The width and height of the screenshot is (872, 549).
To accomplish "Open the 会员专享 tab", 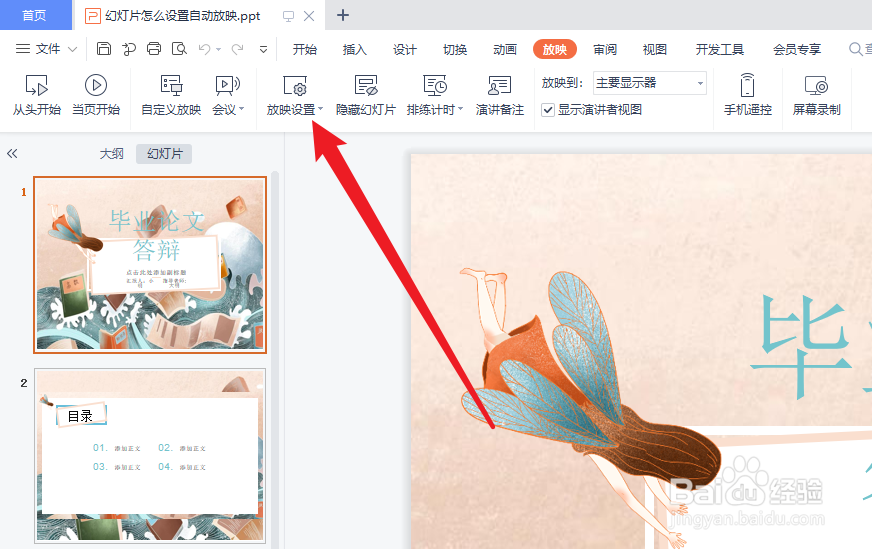I will coord(797,50).
